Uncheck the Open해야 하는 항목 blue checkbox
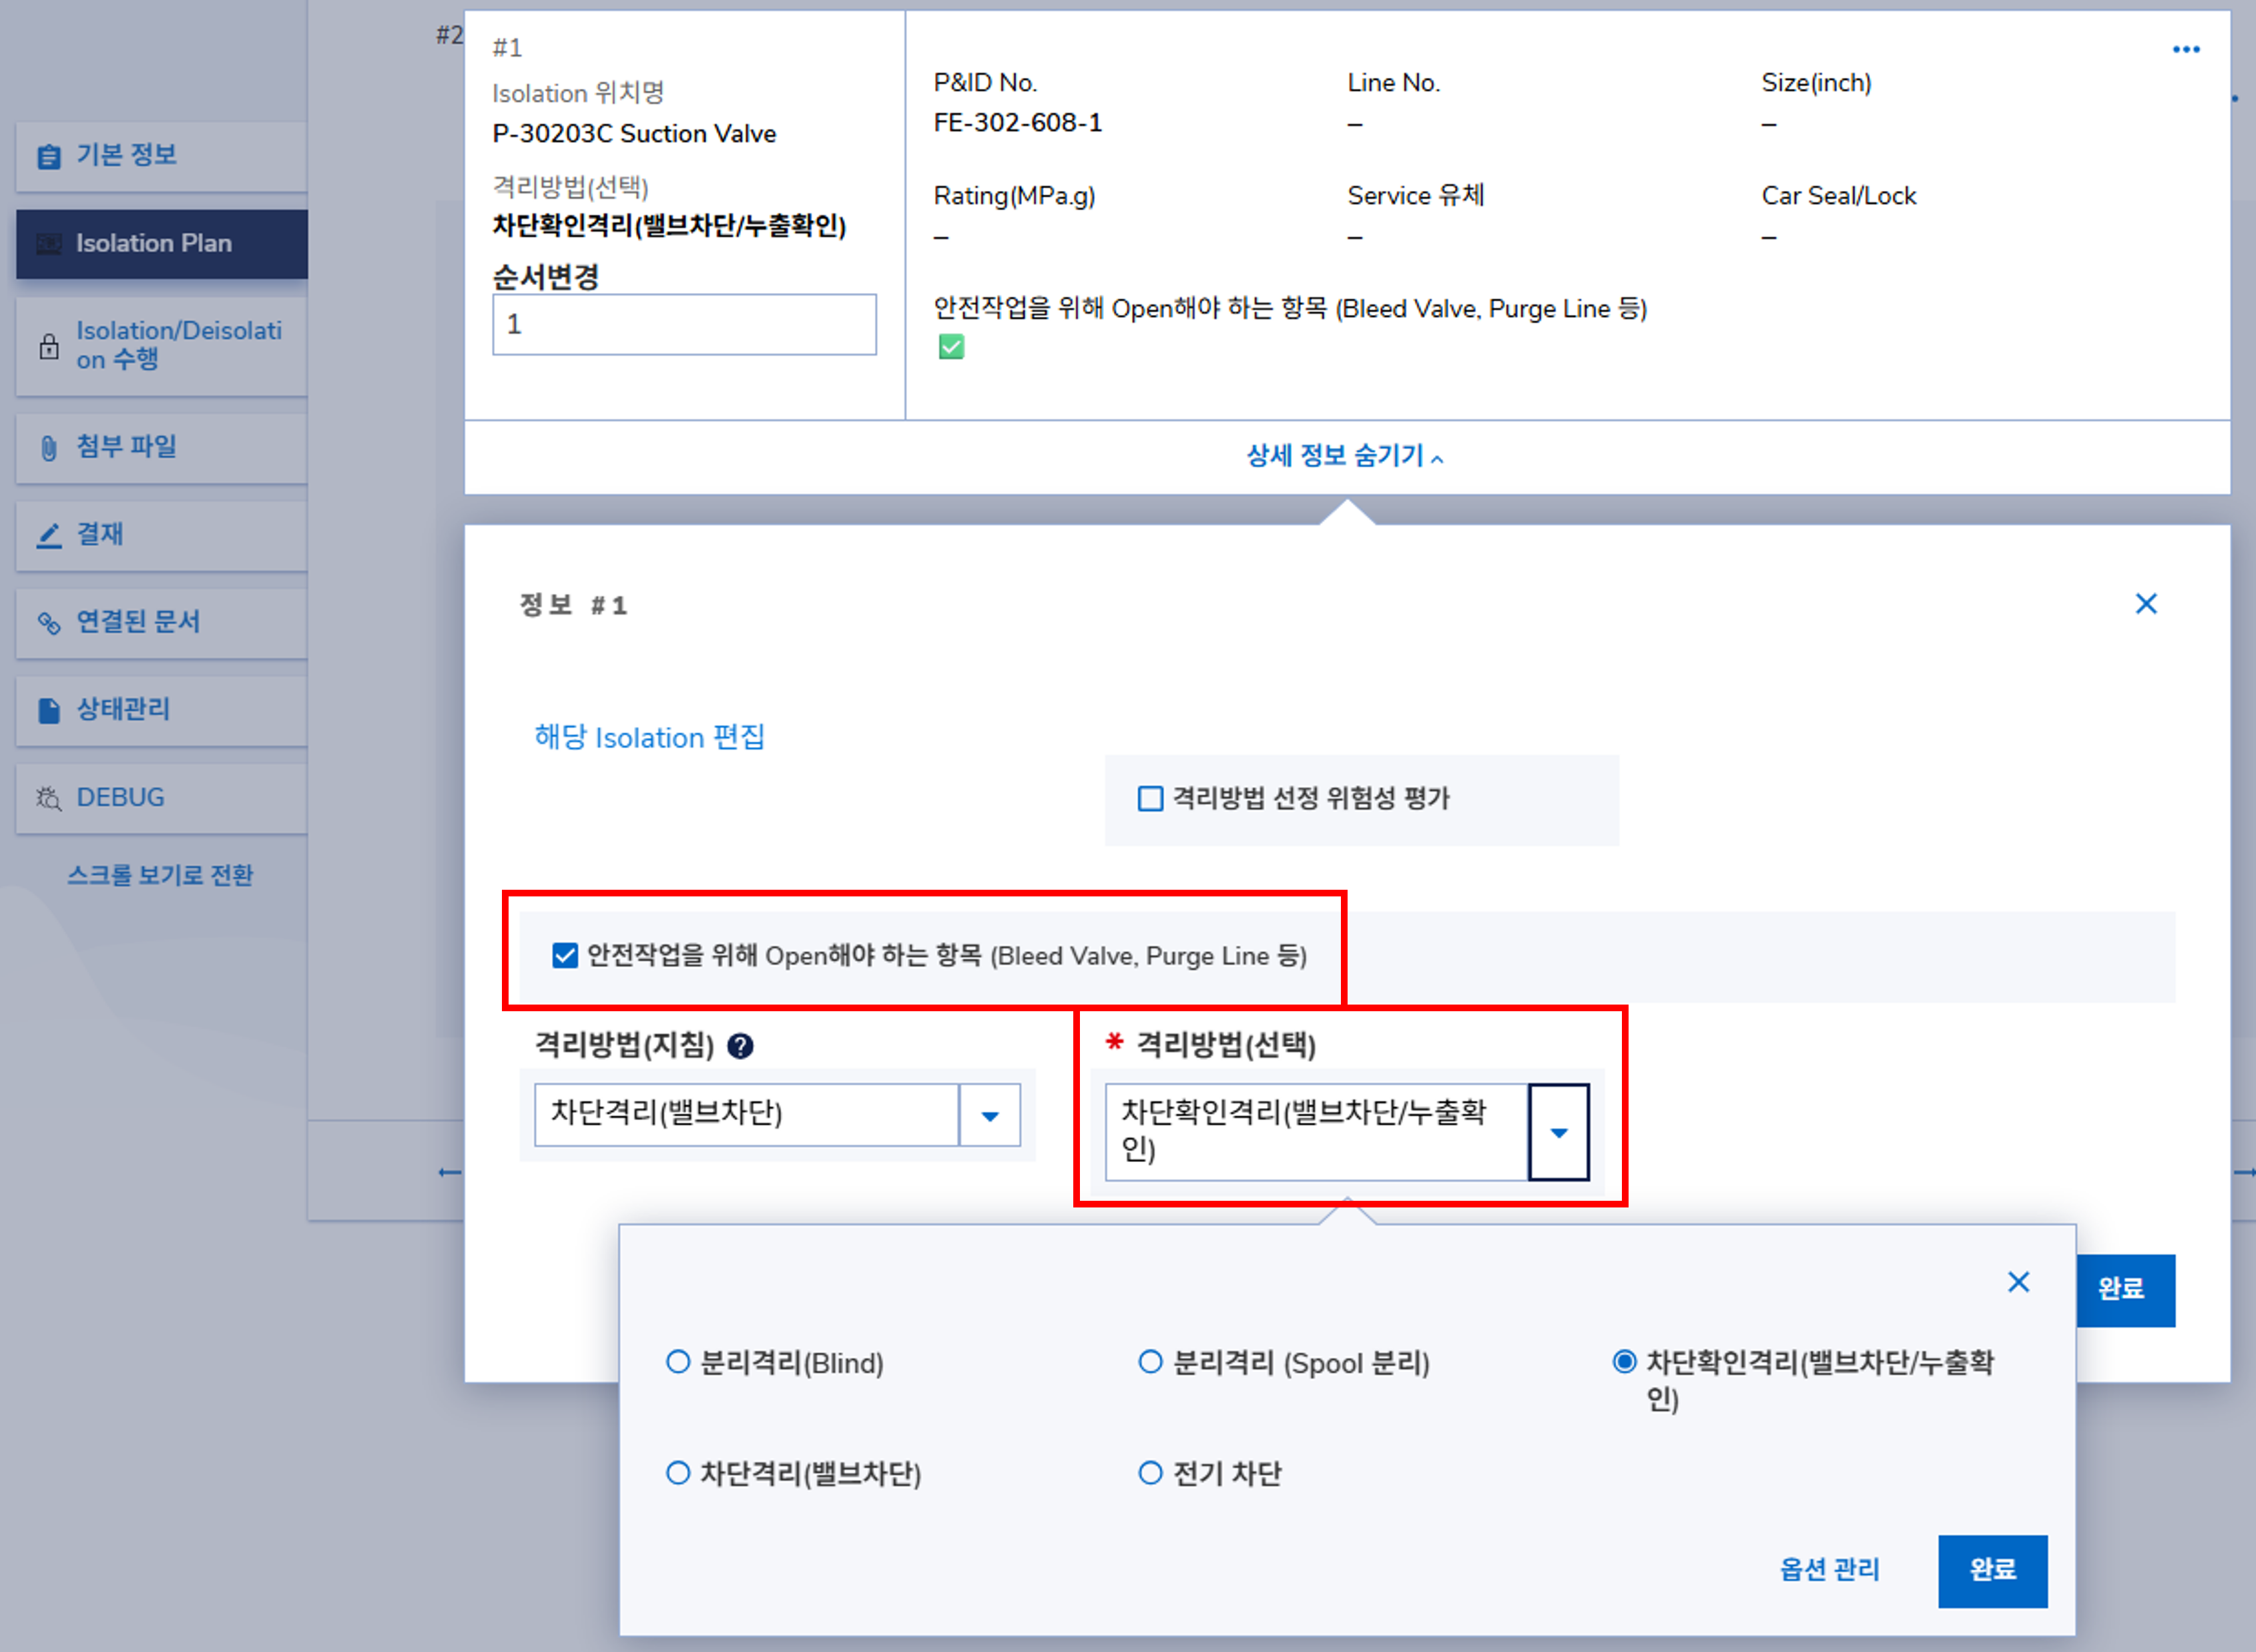Screen dimensions: 2256x1652 click(x=565, y=955)
